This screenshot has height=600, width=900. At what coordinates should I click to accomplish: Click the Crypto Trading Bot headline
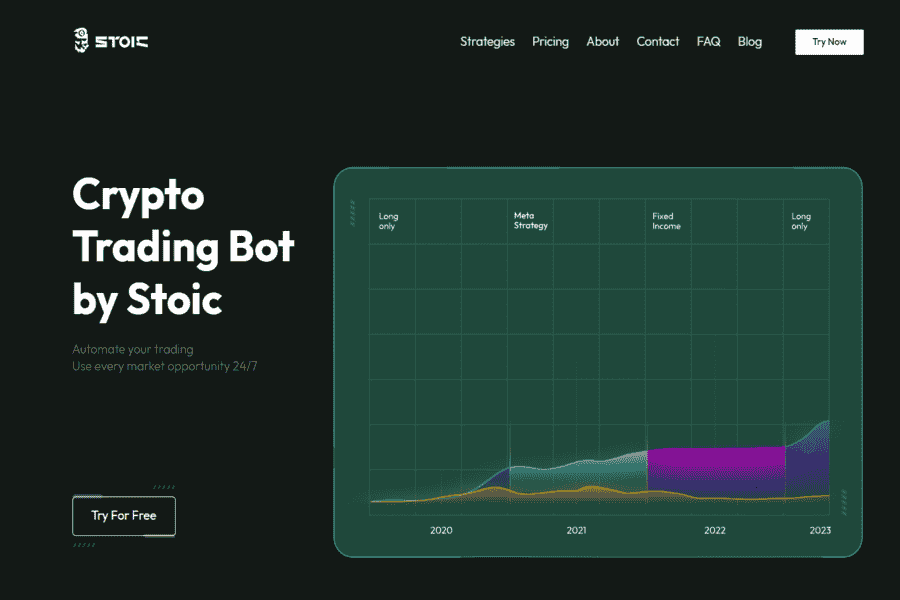(x=183, y=247)
